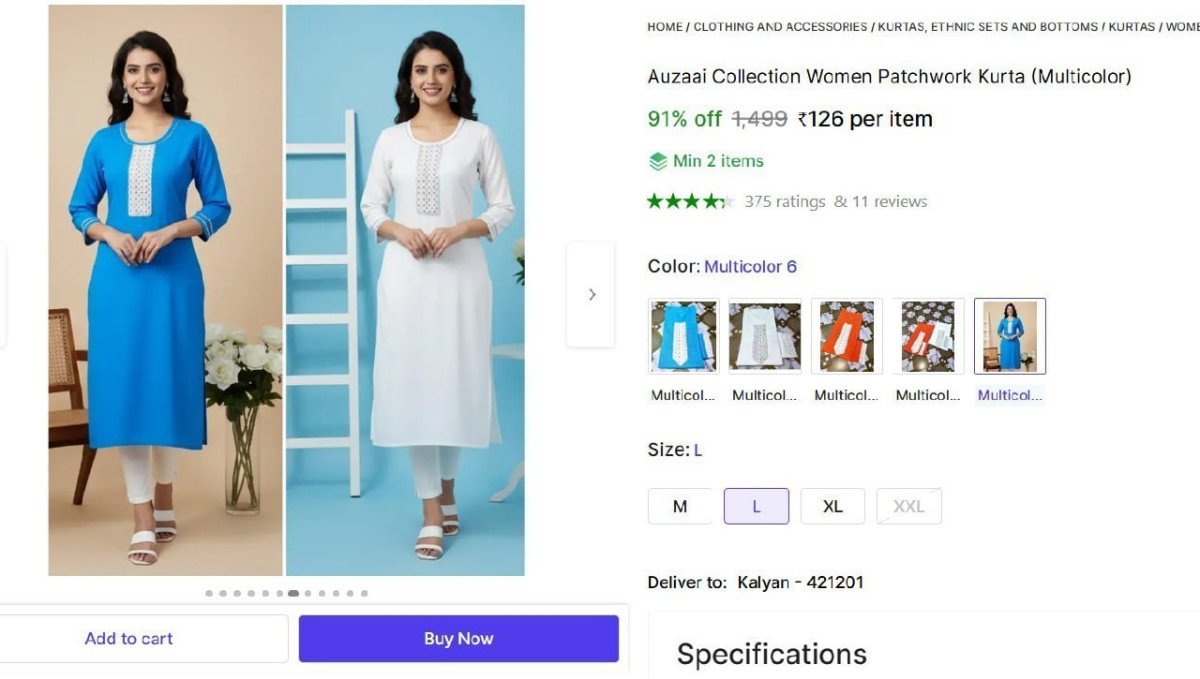1200x679 pixels.
Task: Pick the orange kurta variant thumbnail
Action: (x=846, y=336)
